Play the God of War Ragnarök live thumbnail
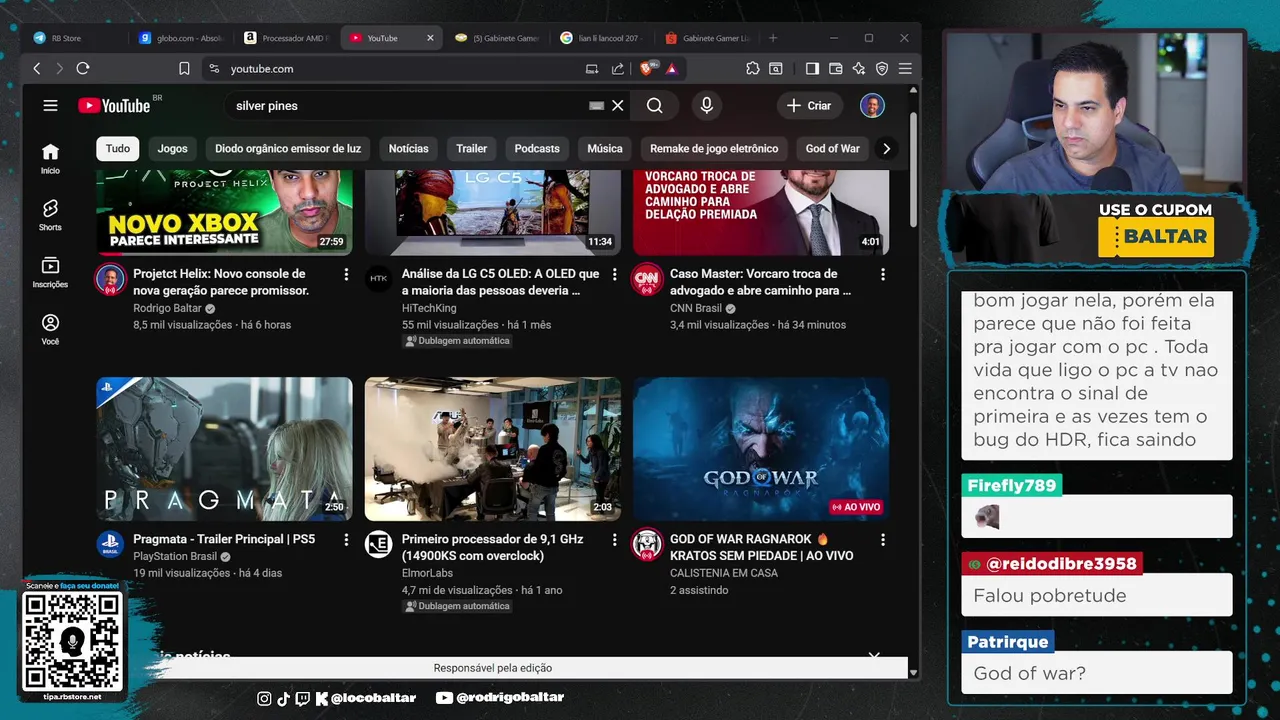 761,449
